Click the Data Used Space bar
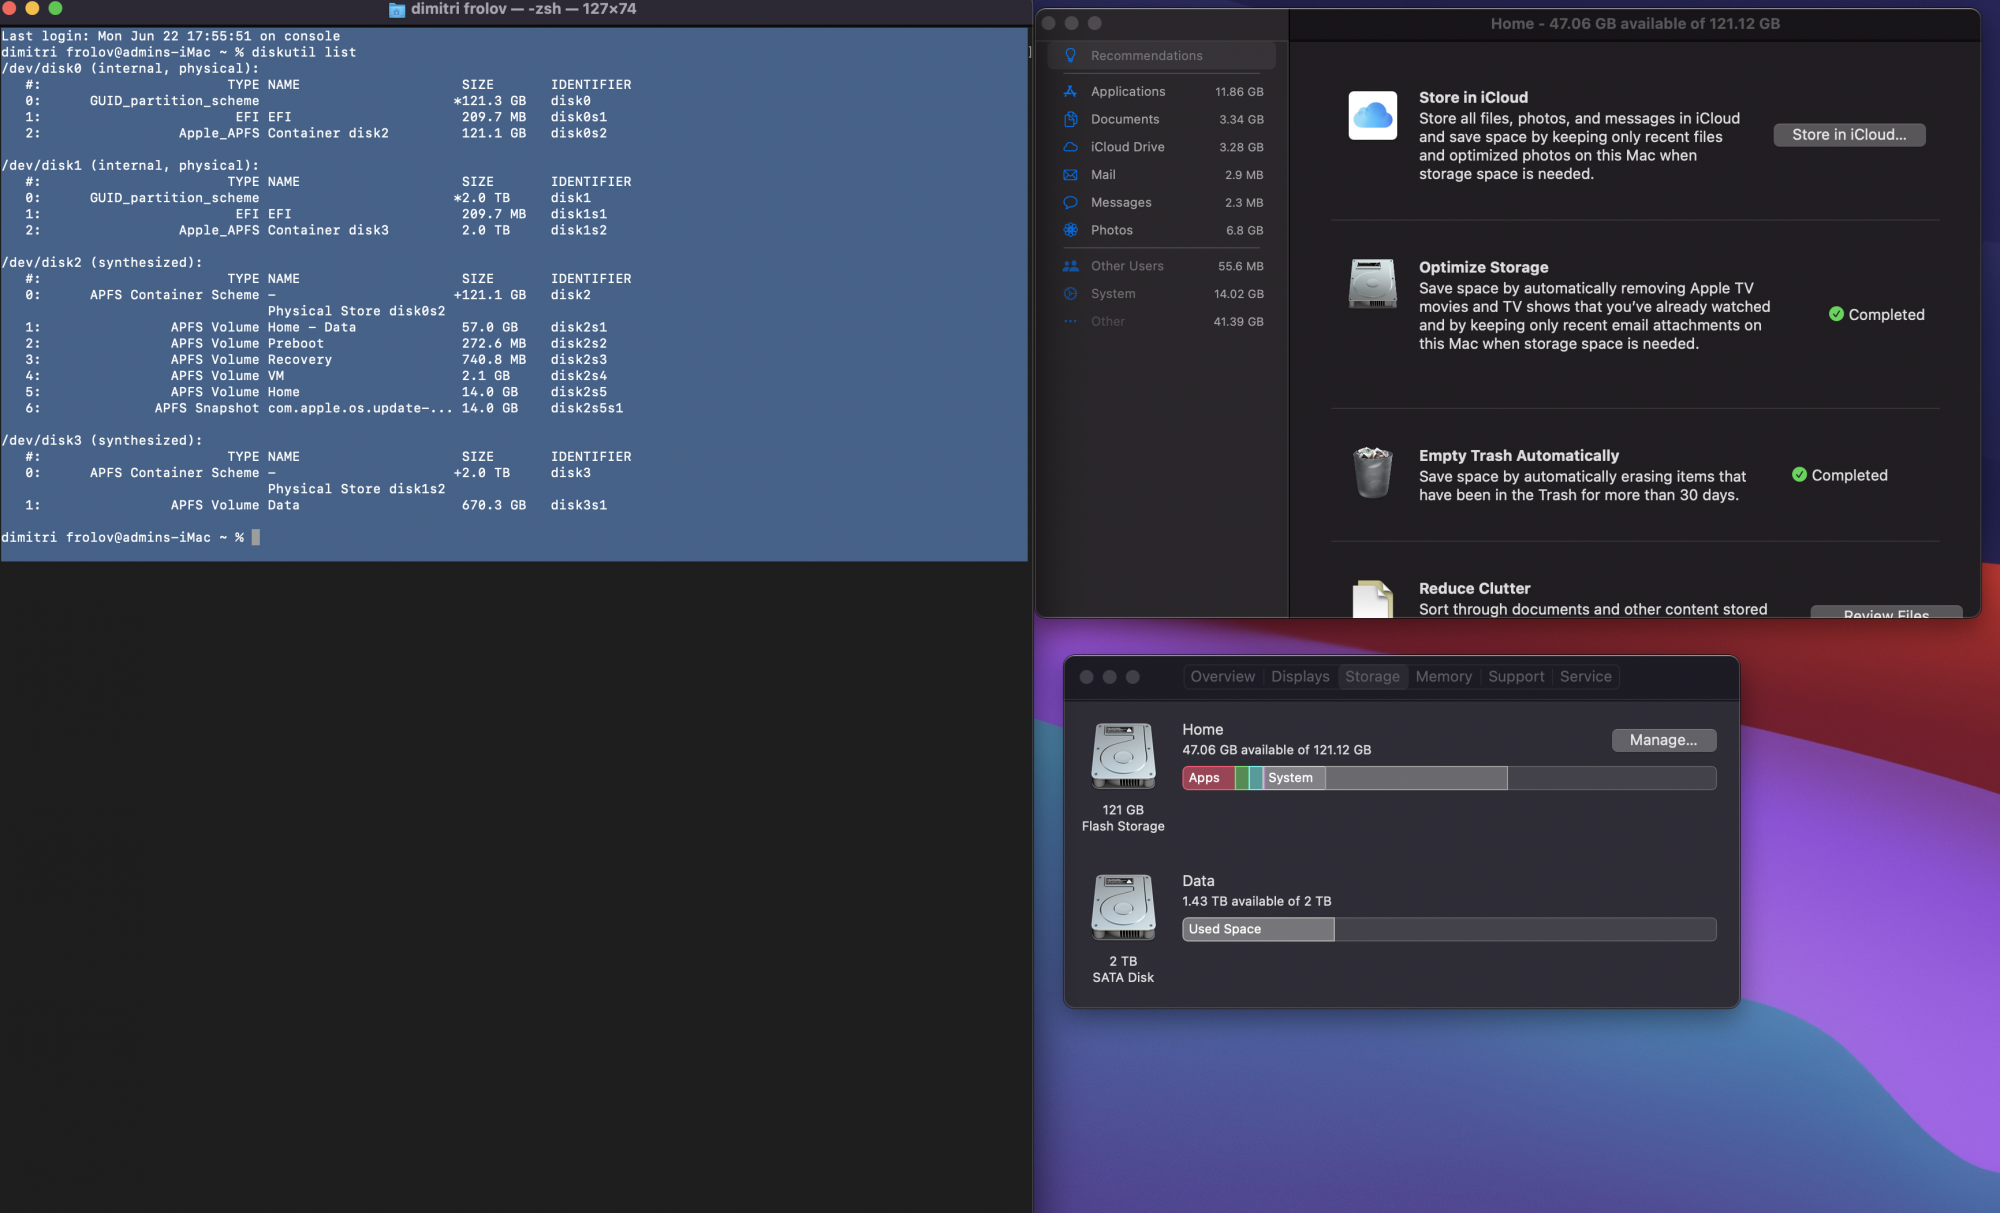Screen dimensions: 2000x1213 (1258, 929)
